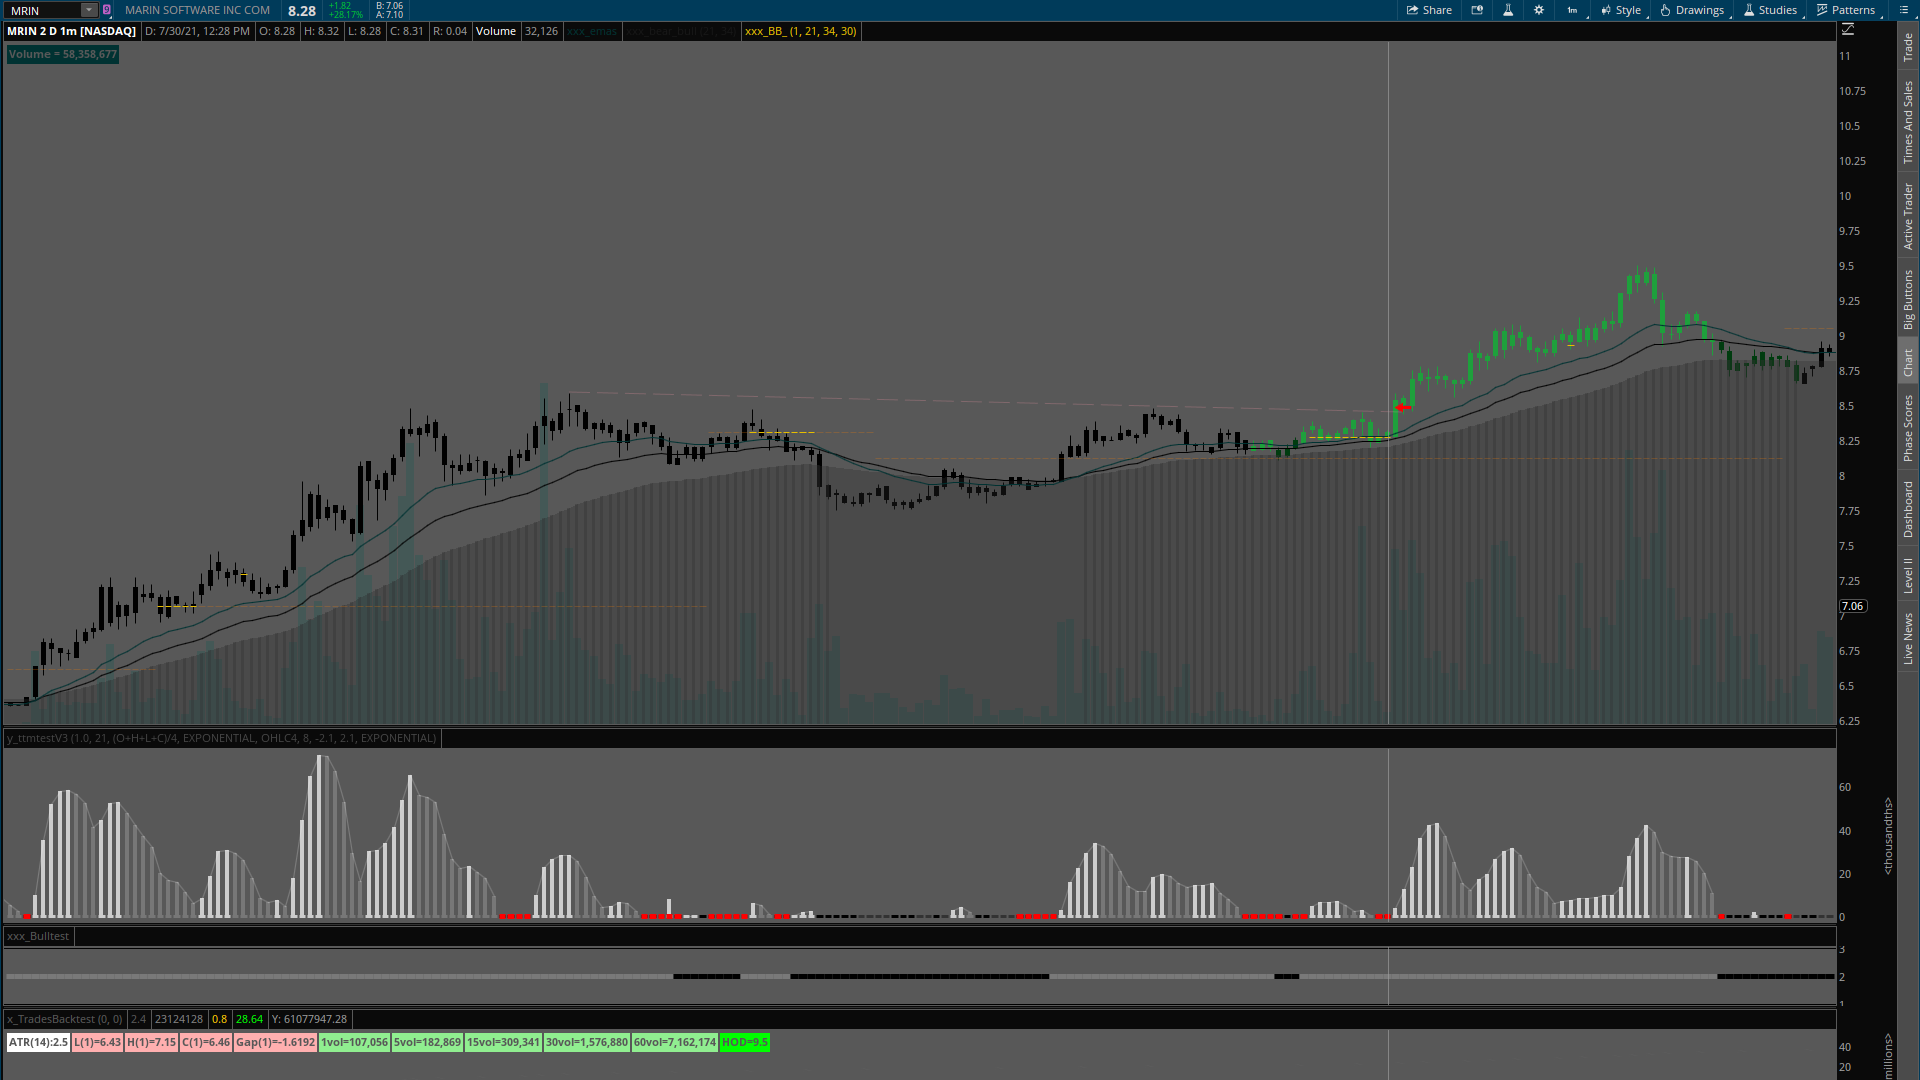Image resolution: width=1920 pixels, height=1080 pixels.
Task: Open the Level II sidebar tab
Action: 1908,575
